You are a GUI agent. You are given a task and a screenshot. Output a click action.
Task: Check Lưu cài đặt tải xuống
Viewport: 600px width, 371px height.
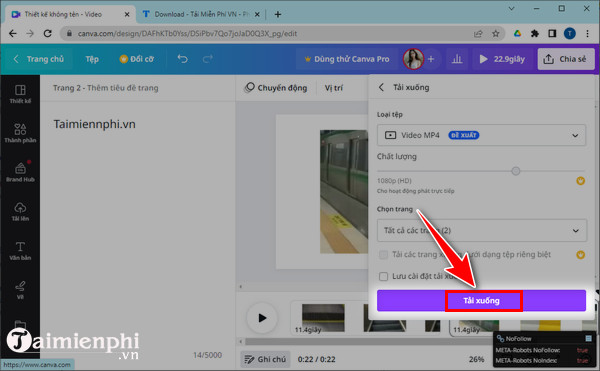click(383, 276)
